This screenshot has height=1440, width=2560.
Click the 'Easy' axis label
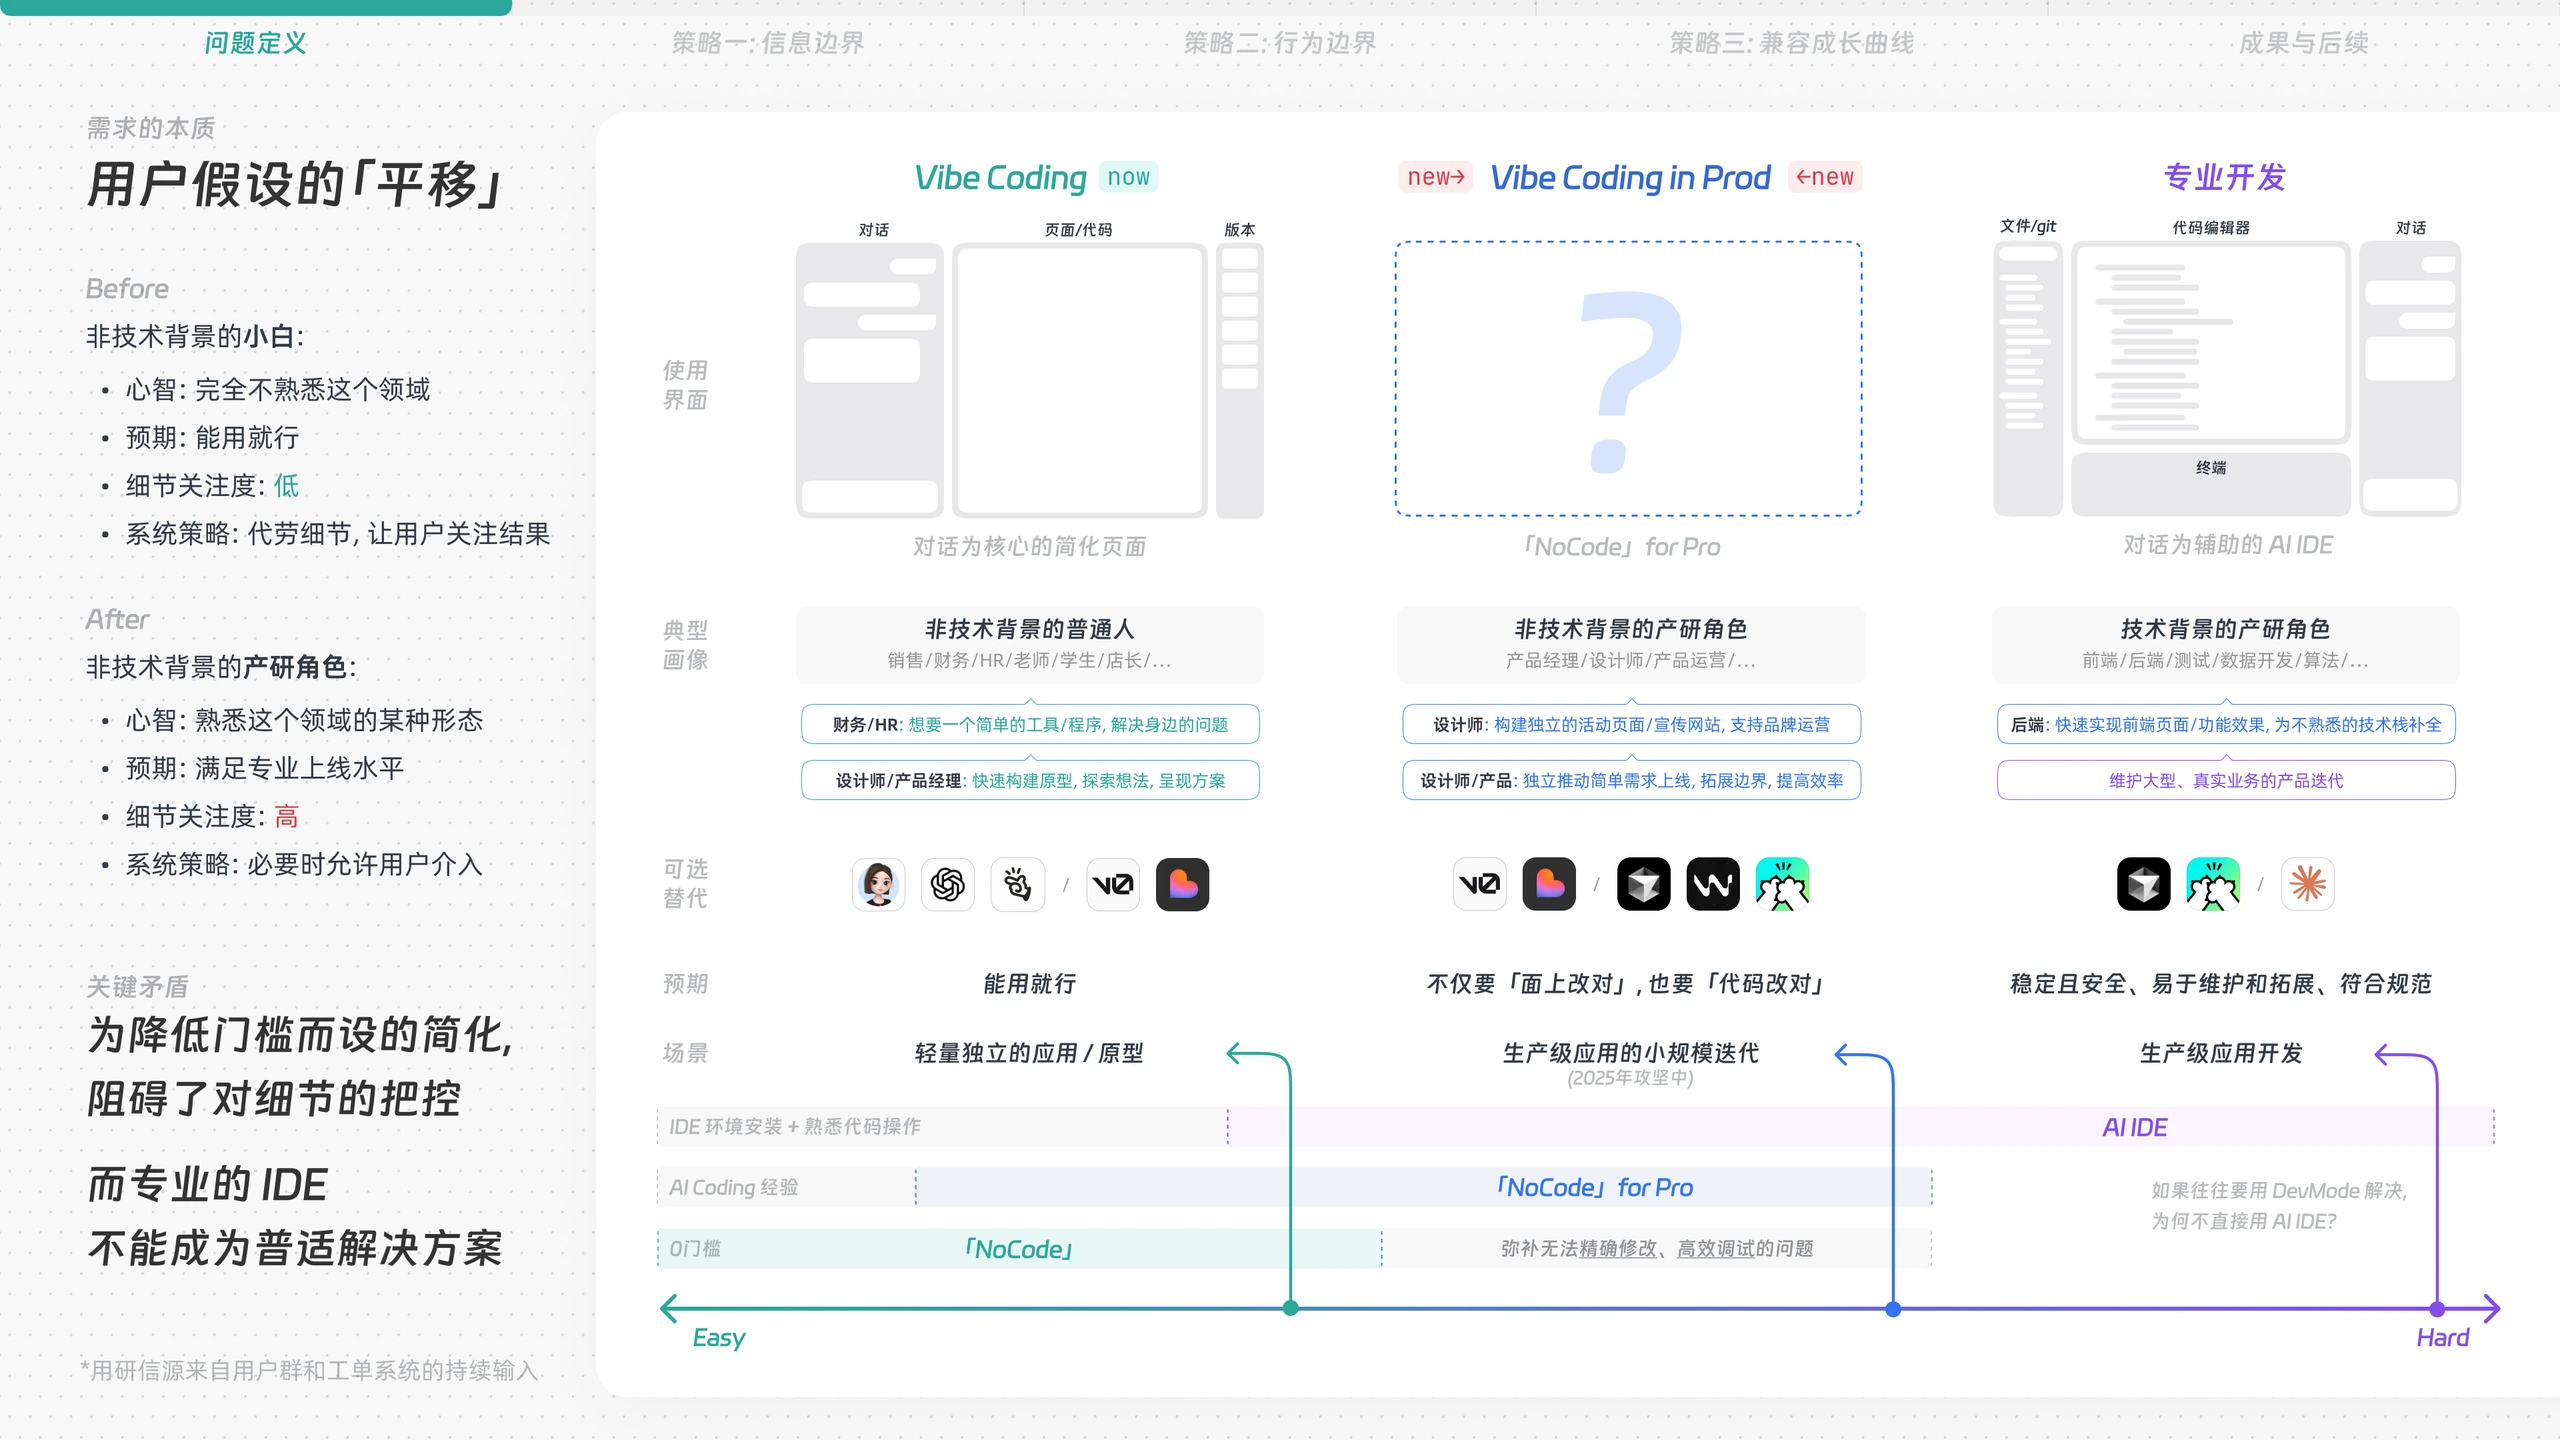click(719, 1338)
